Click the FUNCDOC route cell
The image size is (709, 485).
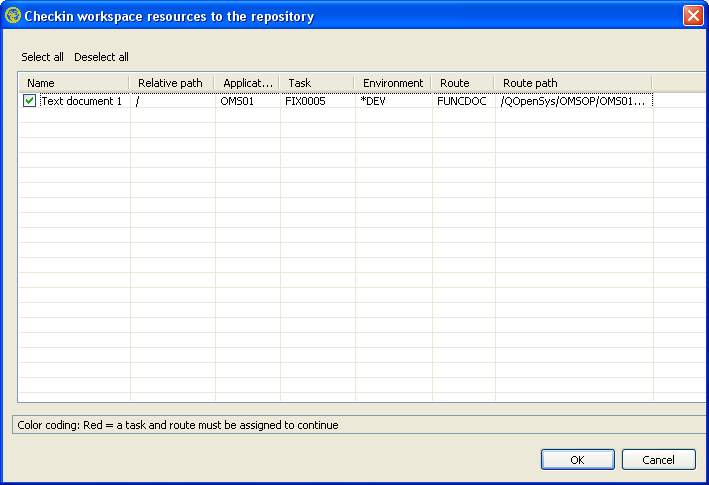tap(461, 101)
